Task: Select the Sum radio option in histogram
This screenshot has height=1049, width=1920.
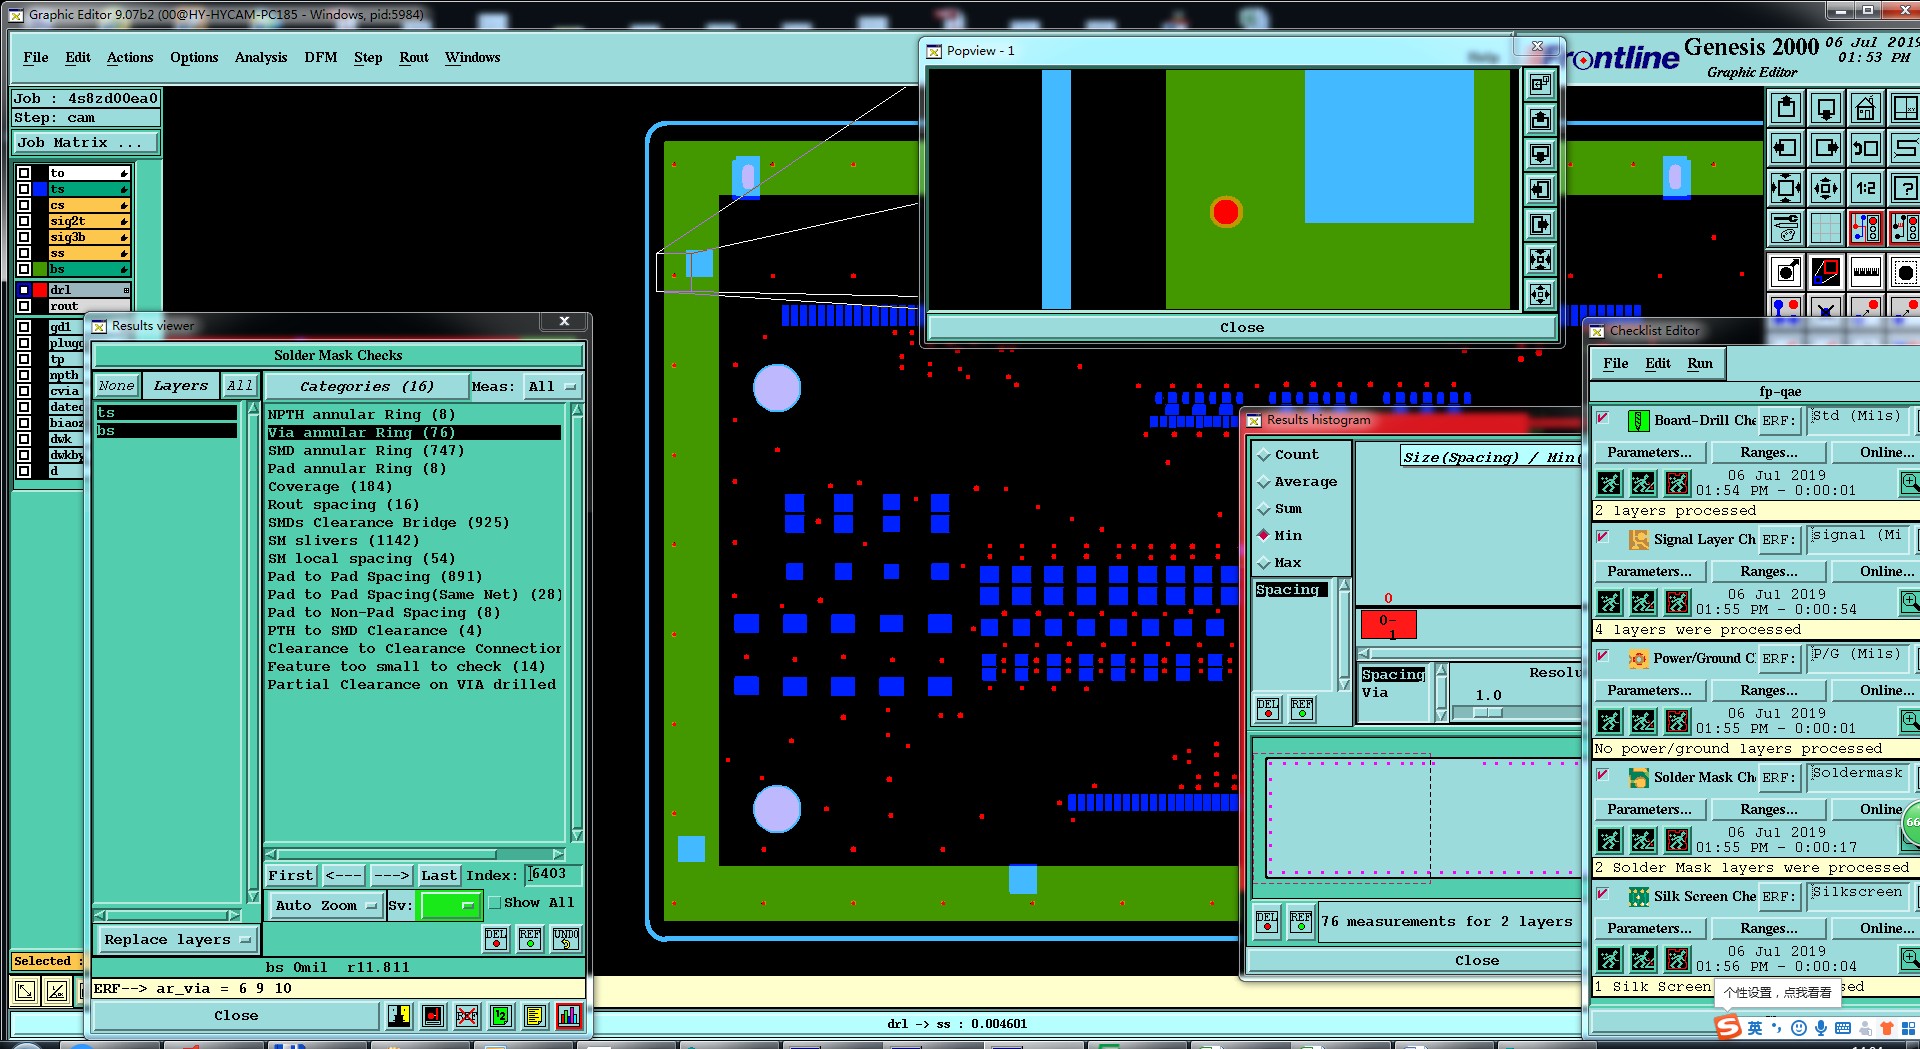Action: point(1279,508)
